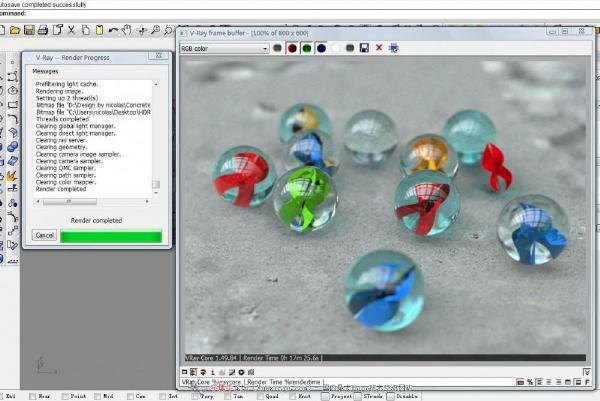
Task: Select the blue boolean union spheres tool
Action: (13, 147)
